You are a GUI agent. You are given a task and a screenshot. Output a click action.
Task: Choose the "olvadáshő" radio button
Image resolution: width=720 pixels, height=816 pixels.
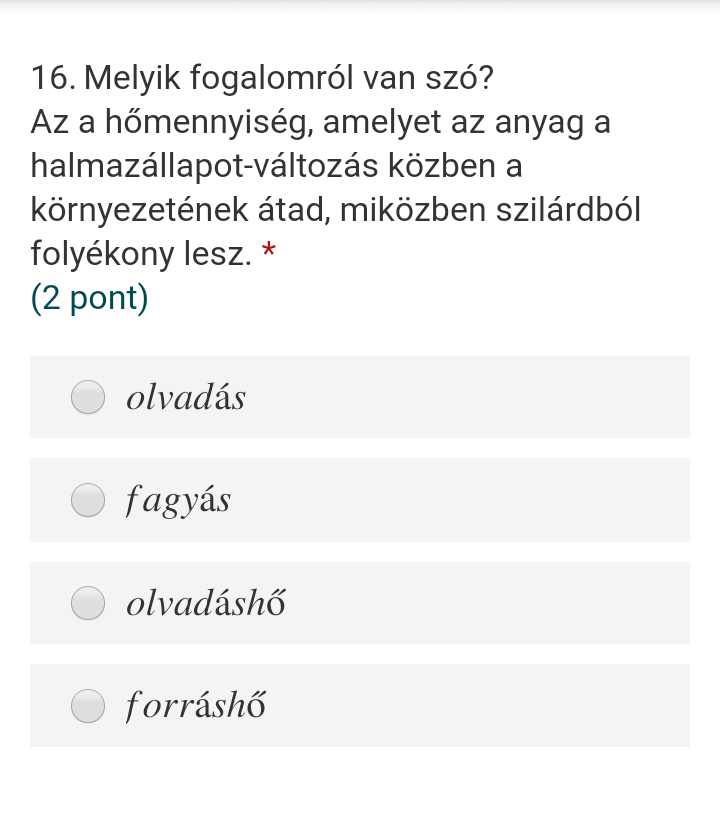pos(88,603)
